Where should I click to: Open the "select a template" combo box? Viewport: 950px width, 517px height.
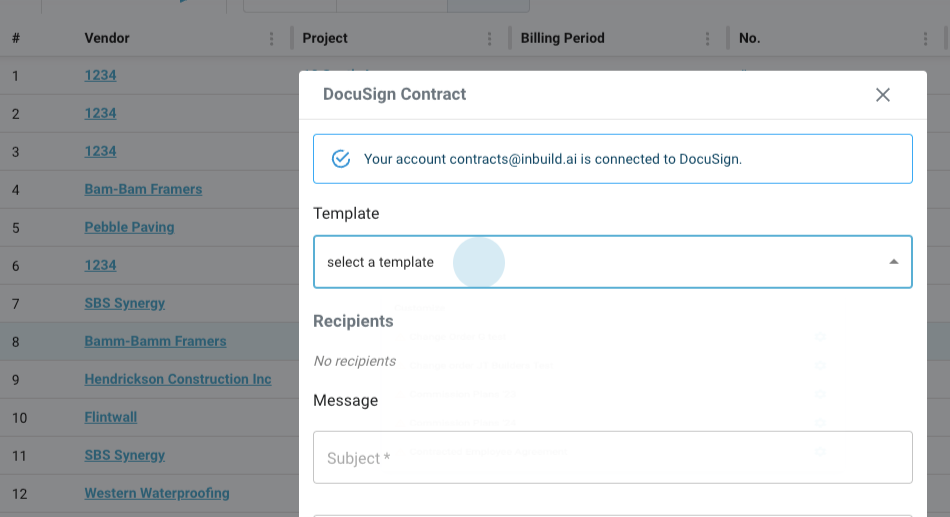coord(600,262)
